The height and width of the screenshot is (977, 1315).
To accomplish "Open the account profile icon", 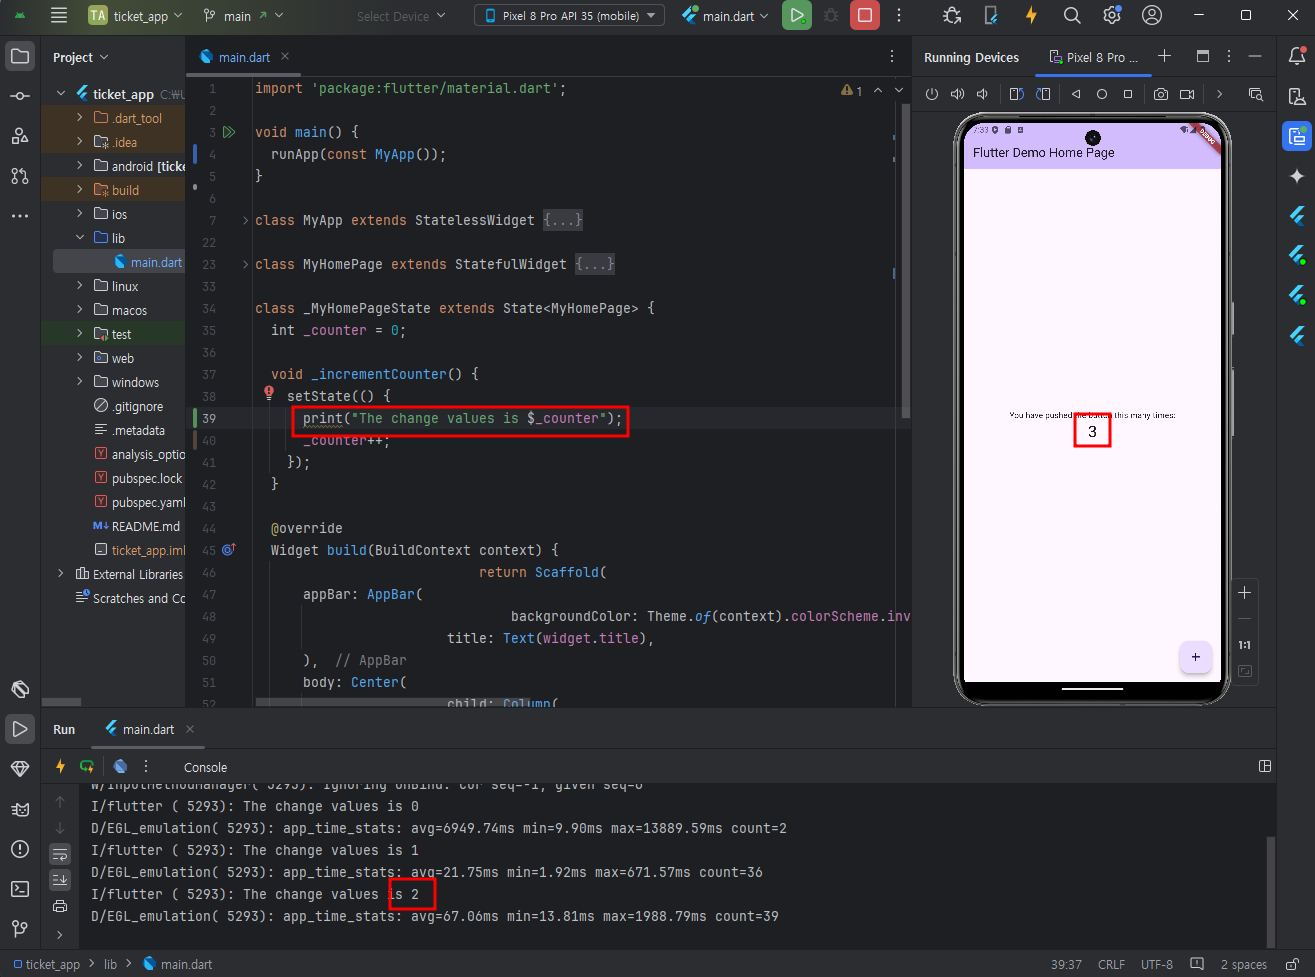I will pos(1152,15).
